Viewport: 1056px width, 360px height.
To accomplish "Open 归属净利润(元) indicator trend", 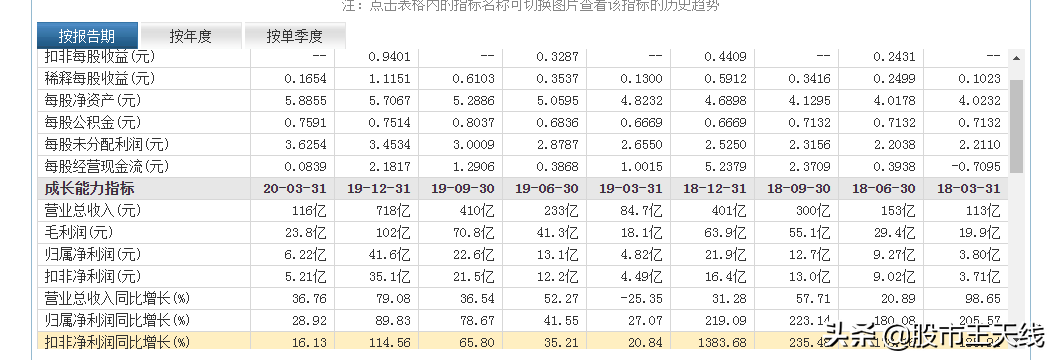I will (x=92, y=255).
